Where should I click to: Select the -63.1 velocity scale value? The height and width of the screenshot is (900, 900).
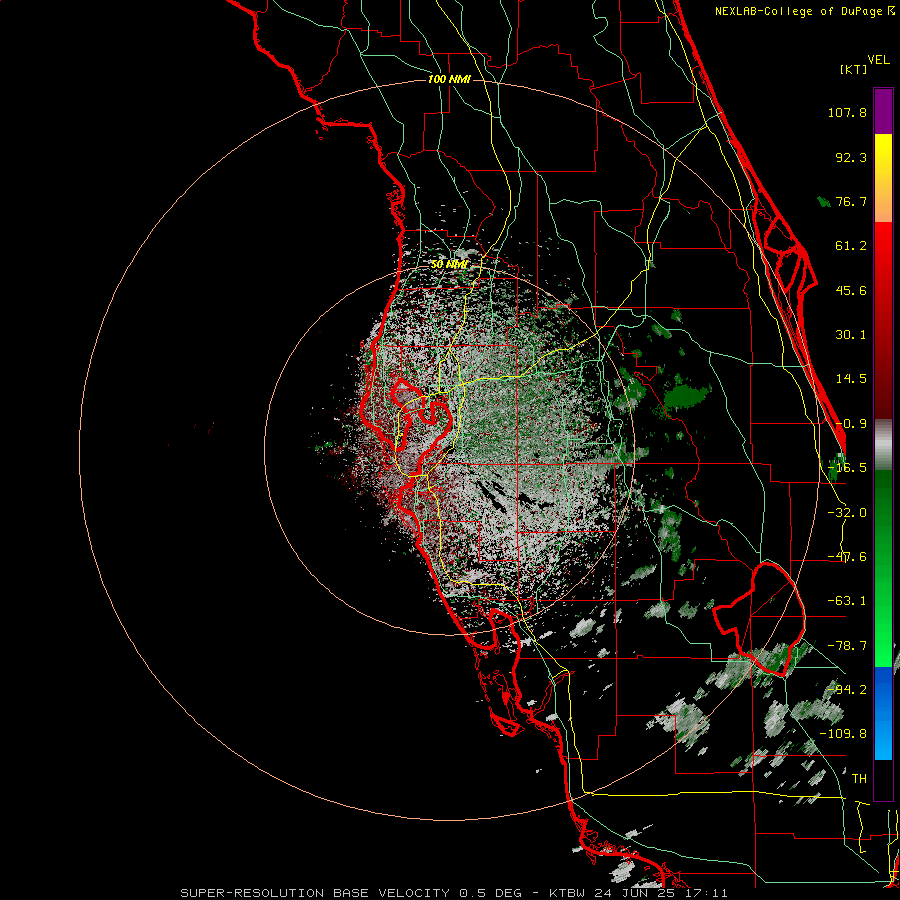(847, 601)
